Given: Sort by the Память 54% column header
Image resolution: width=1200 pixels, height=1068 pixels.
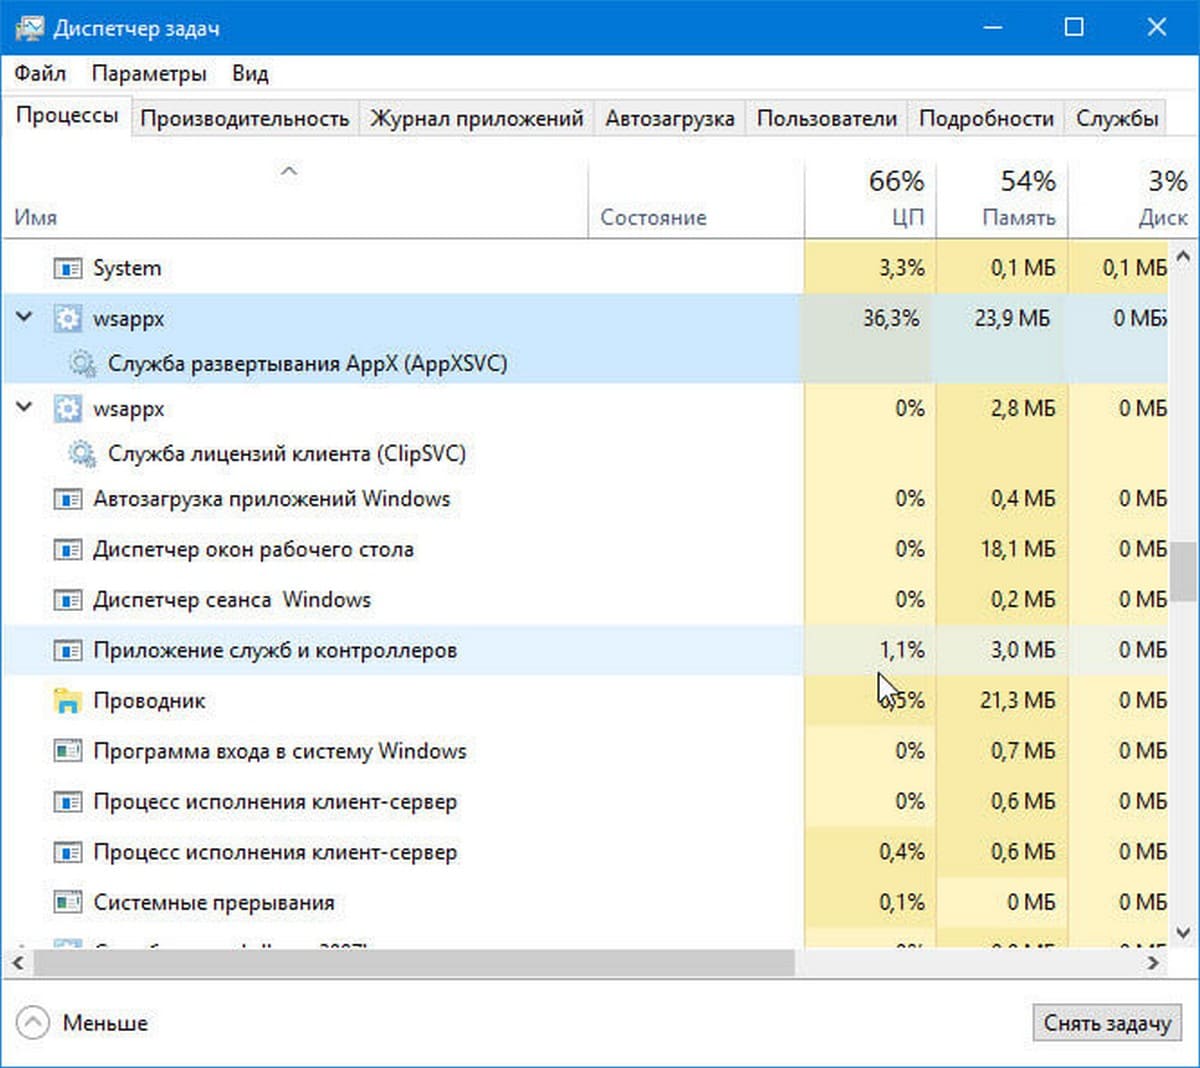Looking at the screenshot, I should [1002, 199].
